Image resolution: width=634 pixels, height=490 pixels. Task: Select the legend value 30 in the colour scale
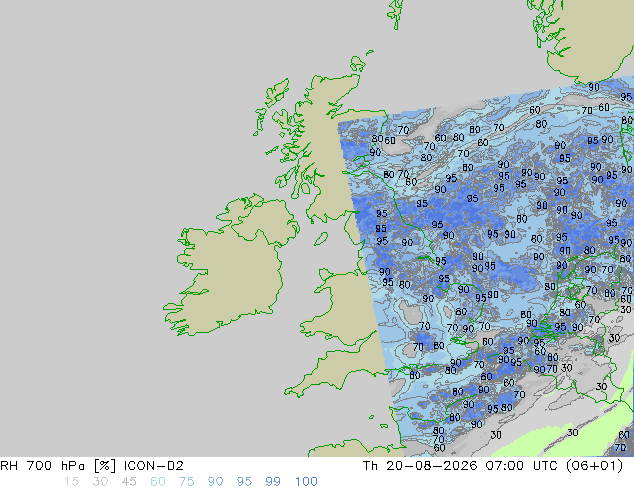coord(100,482)
